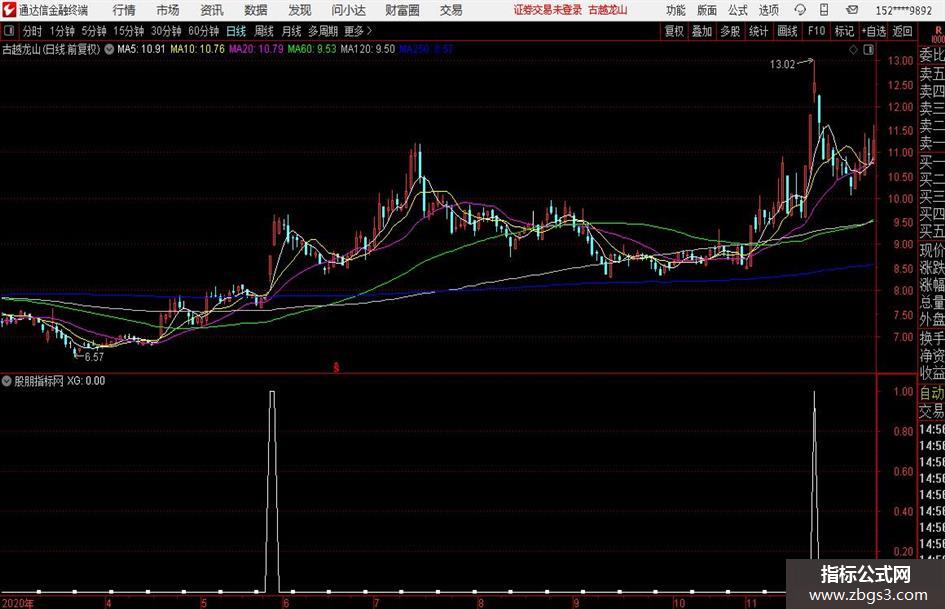This screenshot has height=609, width=945.
Task: Click the 证券交易未登录 login link
Action: (548, 10)
